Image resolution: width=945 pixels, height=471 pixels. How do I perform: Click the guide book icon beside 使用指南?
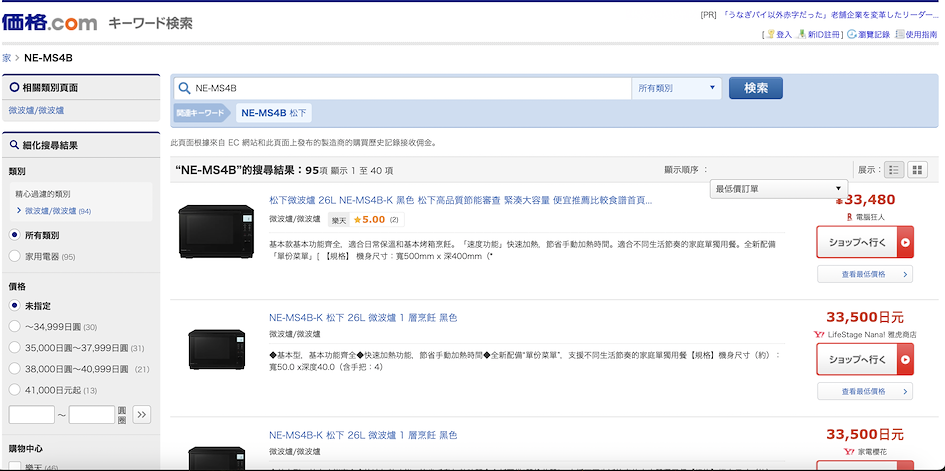[x=900, y=34]
